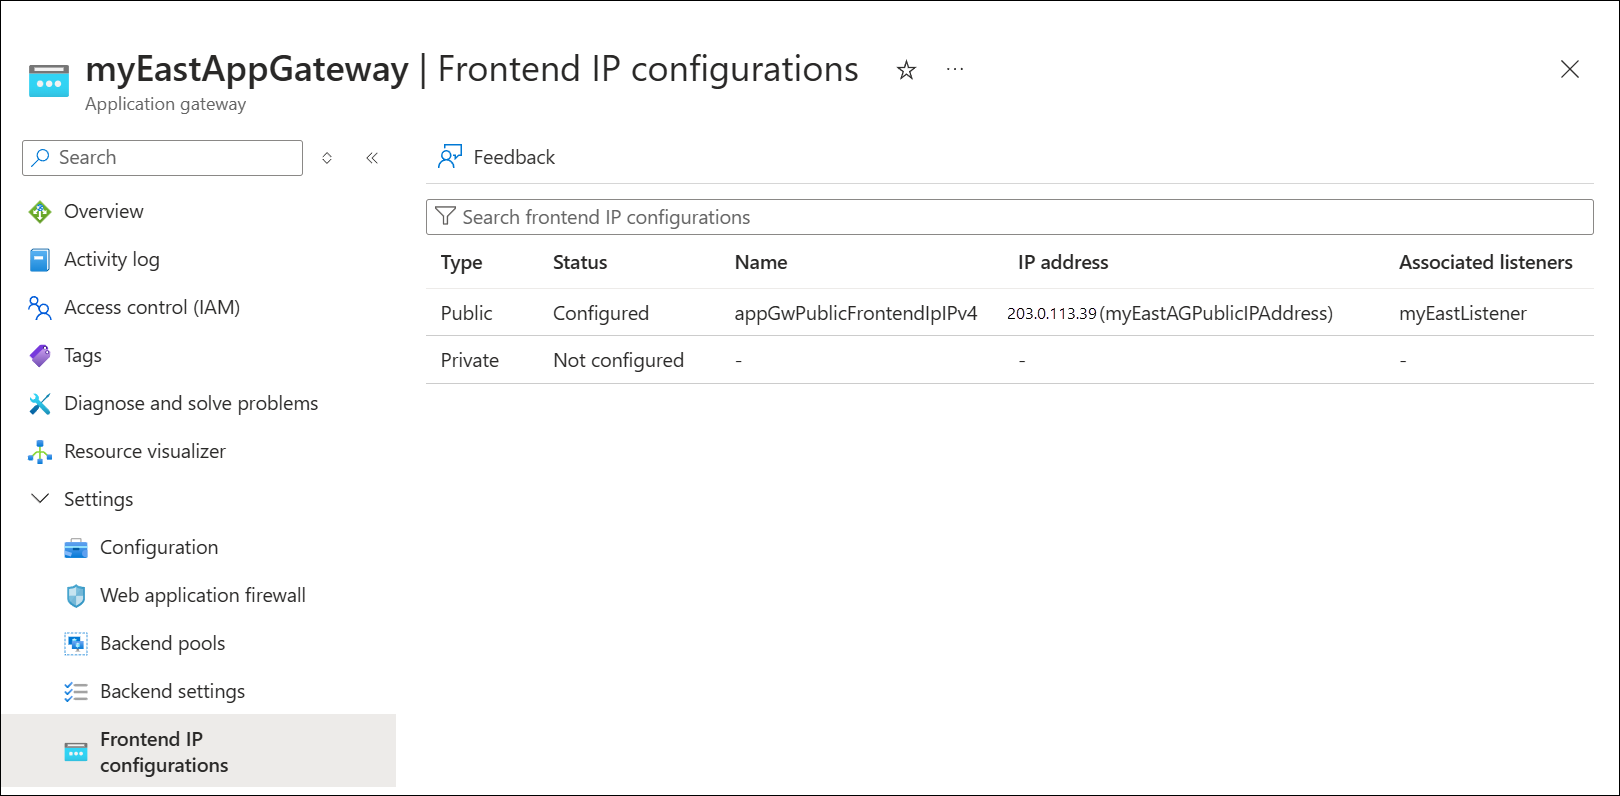
Task: Select the Overview icon in the sidebar
Action: pos(39,211)
